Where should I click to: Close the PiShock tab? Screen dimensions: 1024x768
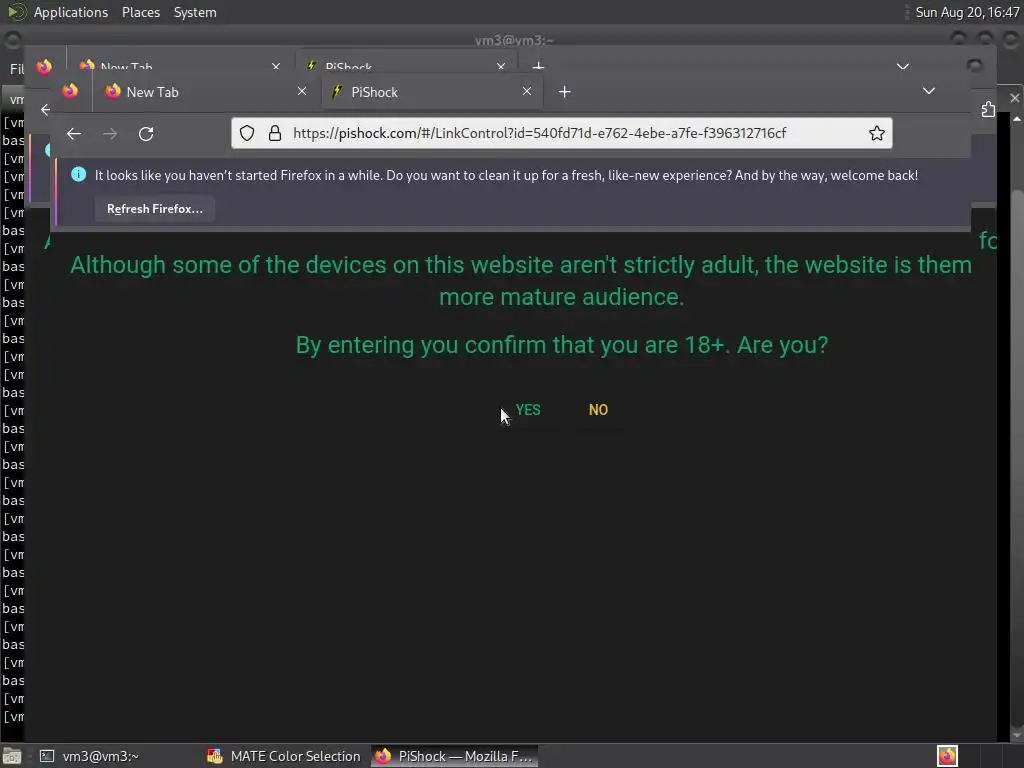(527, 91)
